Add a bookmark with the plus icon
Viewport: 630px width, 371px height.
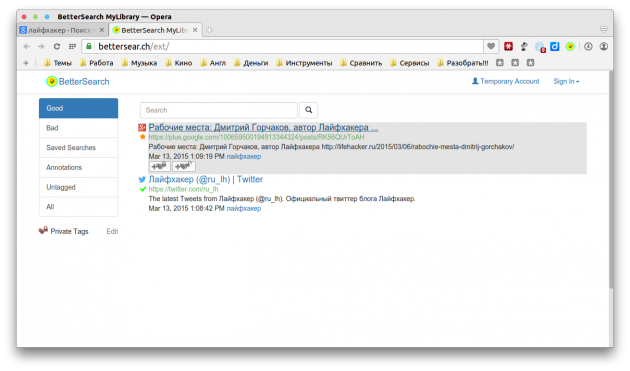pos(26,63)
